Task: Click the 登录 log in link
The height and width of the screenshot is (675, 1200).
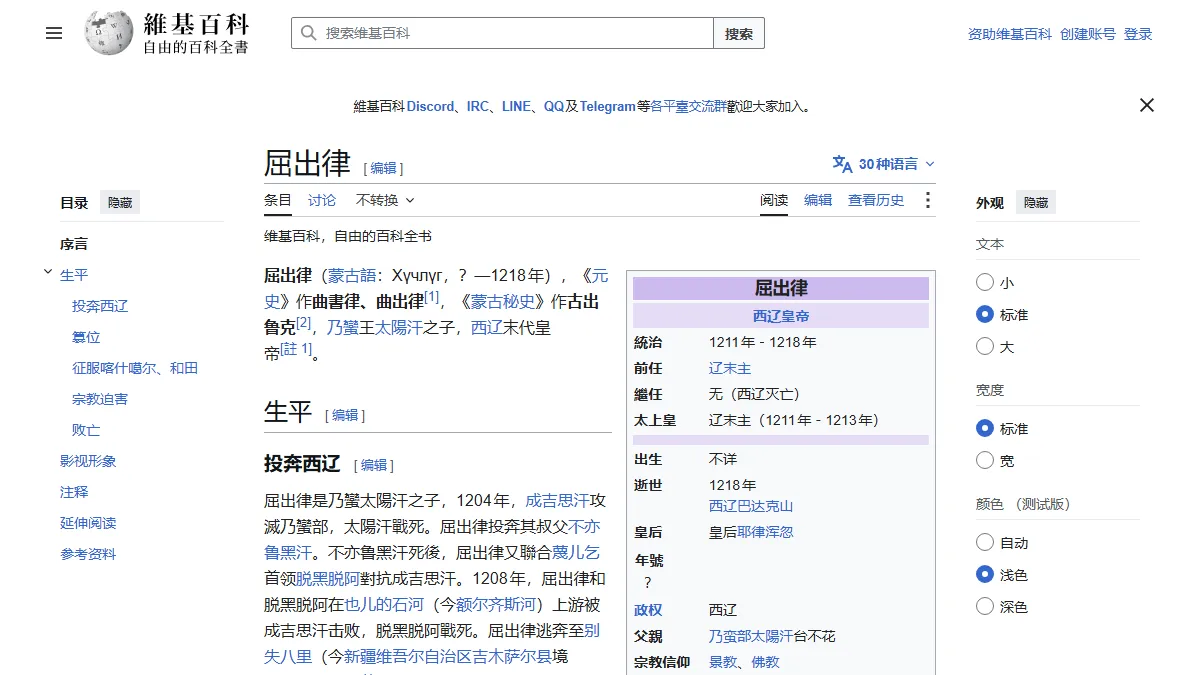Action: (x=1138, y=34)
